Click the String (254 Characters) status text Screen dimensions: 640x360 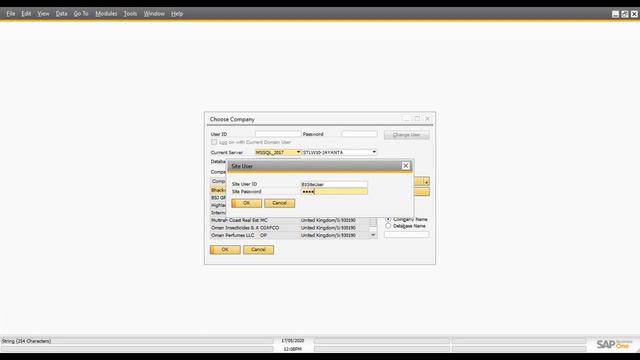point(26,341)
